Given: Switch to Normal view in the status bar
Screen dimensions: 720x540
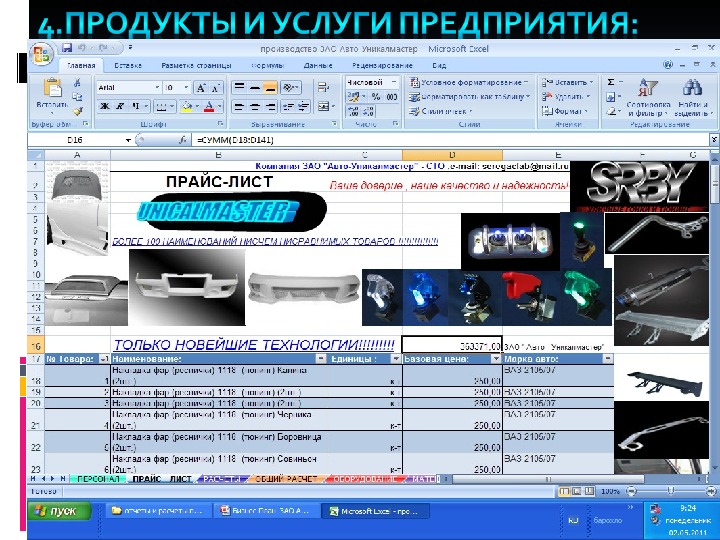Looking at the screenshot, I should [563, 491].
